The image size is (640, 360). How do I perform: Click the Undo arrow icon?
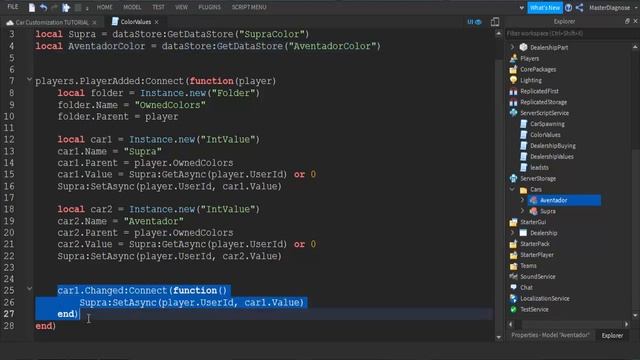(x=43, y=7)
